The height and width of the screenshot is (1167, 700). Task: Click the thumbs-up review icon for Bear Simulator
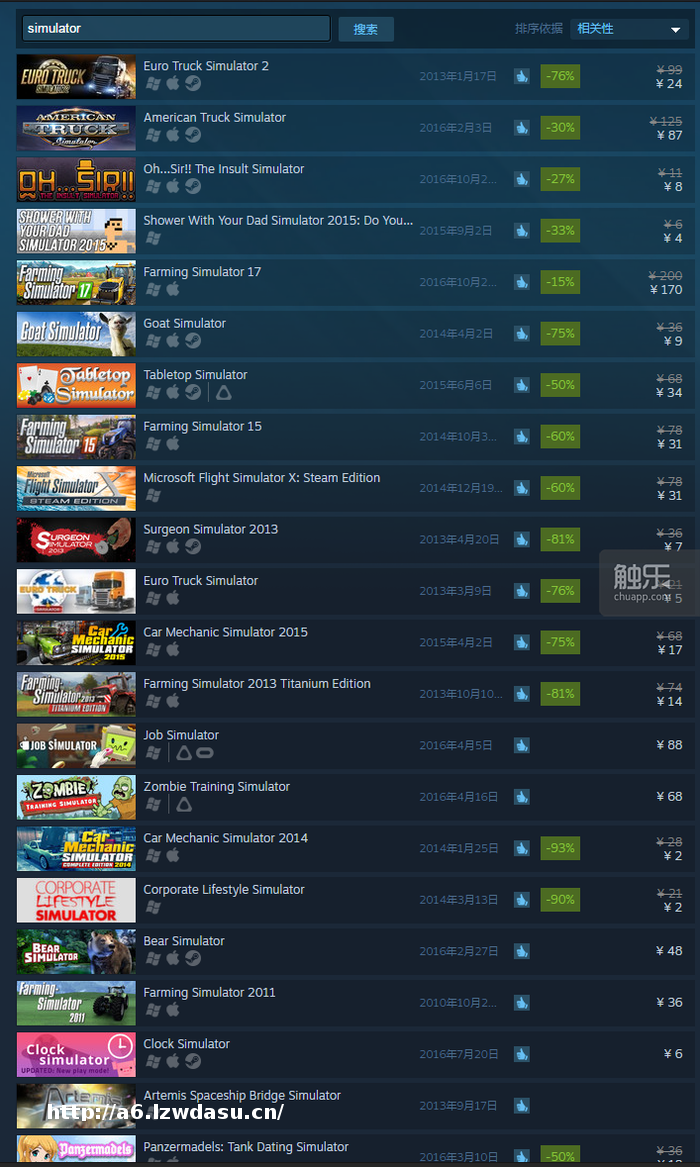tap(521, 951)
